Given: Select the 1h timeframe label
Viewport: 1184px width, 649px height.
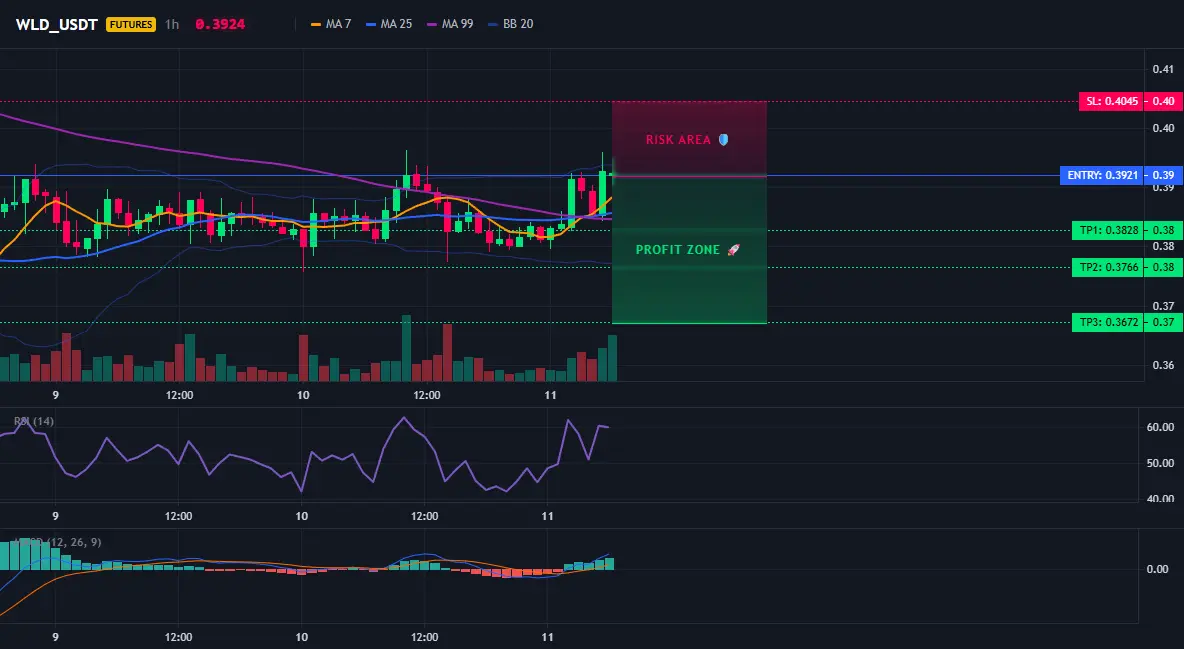Looking at the screenshot, I should click(x=172, y=24).
